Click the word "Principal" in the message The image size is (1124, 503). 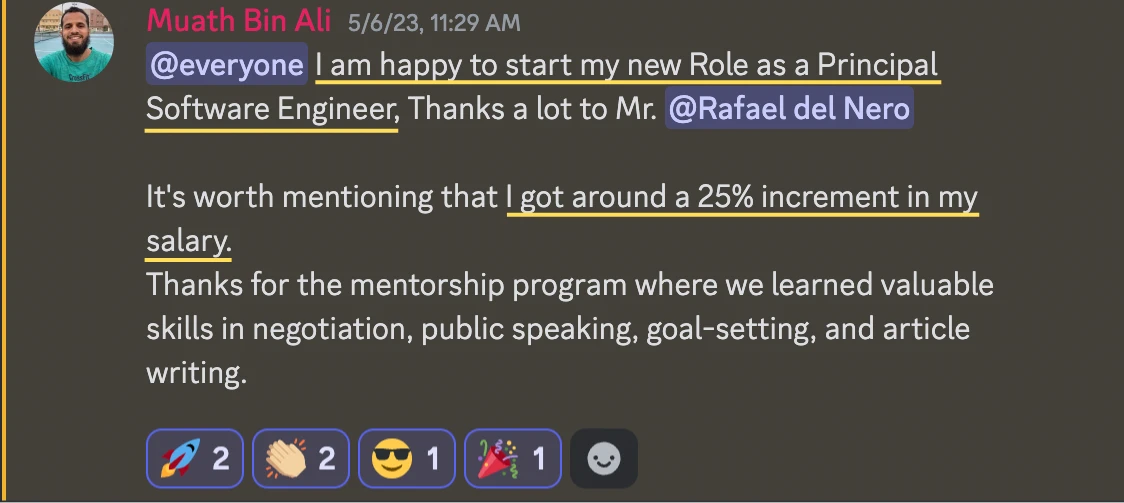pos(878,66)
